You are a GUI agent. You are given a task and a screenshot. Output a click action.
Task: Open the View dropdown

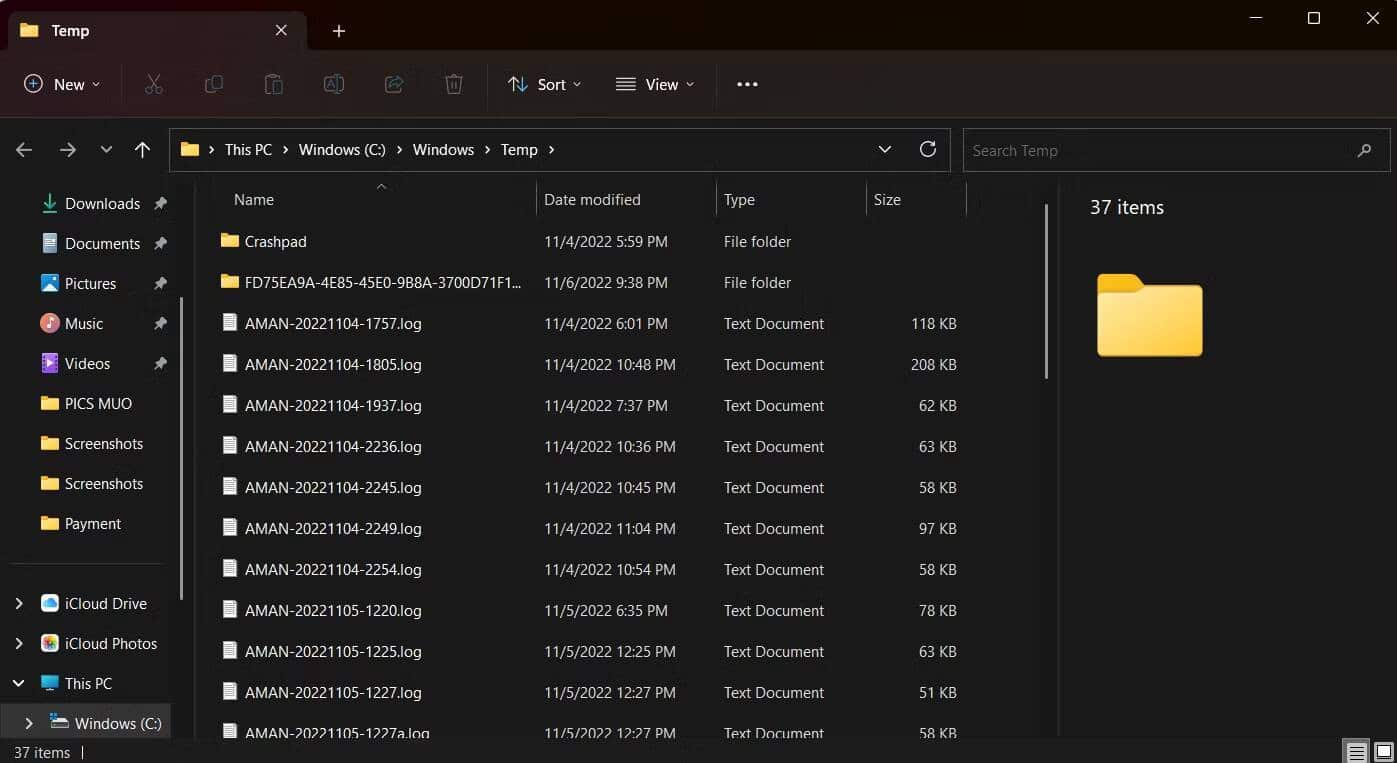655,84
